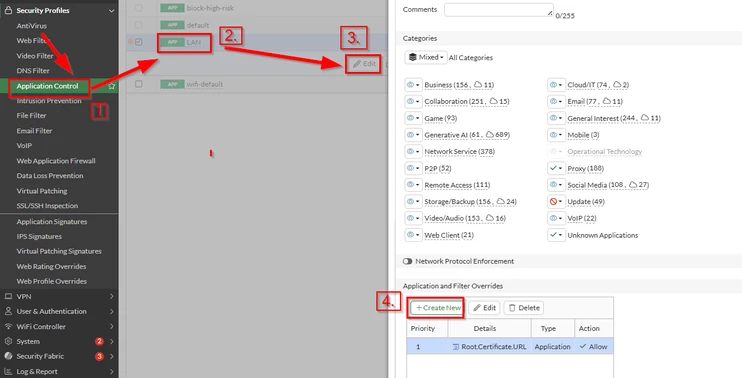This screenshot has height=378, width=742.
Task: Click the Edit button for the LAN profile
Action: tap(364, 64)
